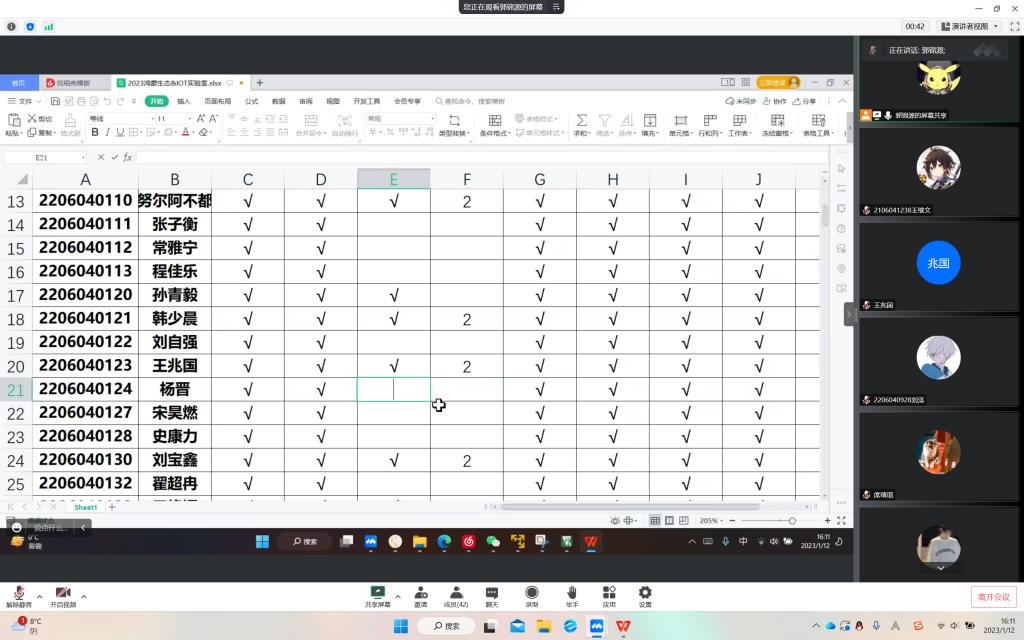Click the spreadsheet zoom slider
This screenshot has height=640, width=1024.
coord(792,521)
